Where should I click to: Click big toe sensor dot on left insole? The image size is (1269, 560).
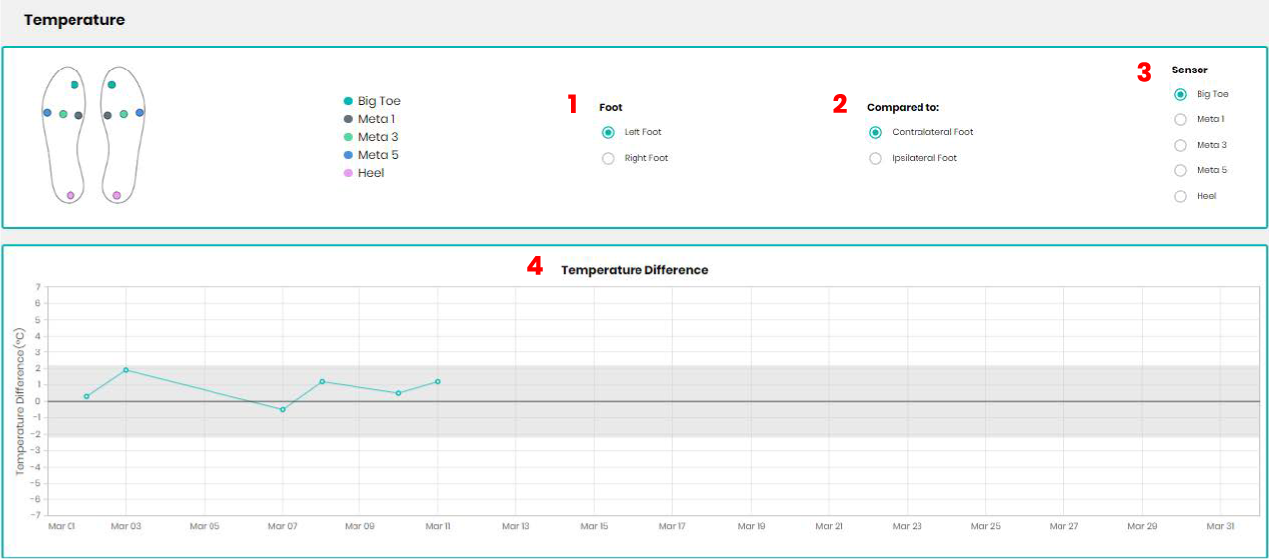coord(74,85)
